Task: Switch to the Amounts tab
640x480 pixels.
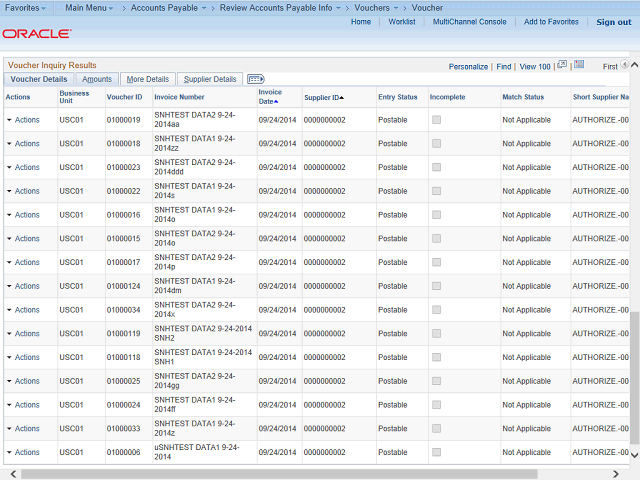Action: click(97, 79)
